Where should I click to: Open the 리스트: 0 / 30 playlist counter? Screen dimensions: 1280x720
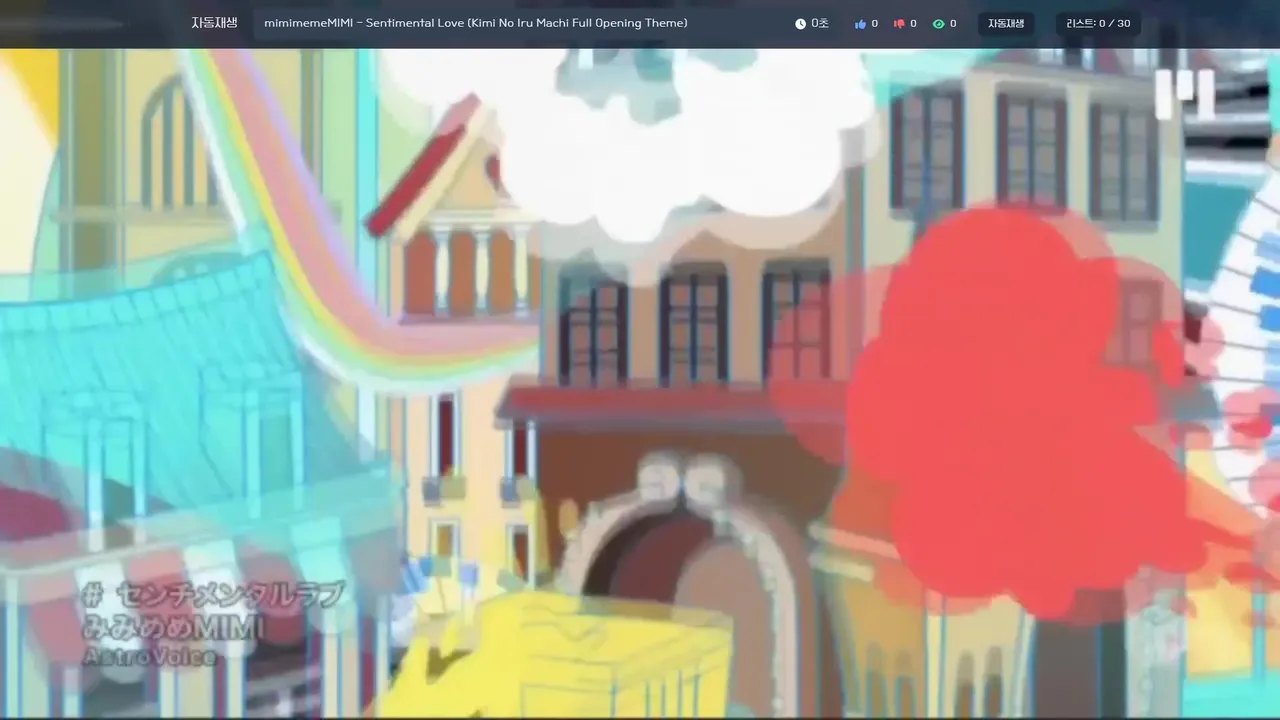pyautogui.click(x=1098, y=24)
